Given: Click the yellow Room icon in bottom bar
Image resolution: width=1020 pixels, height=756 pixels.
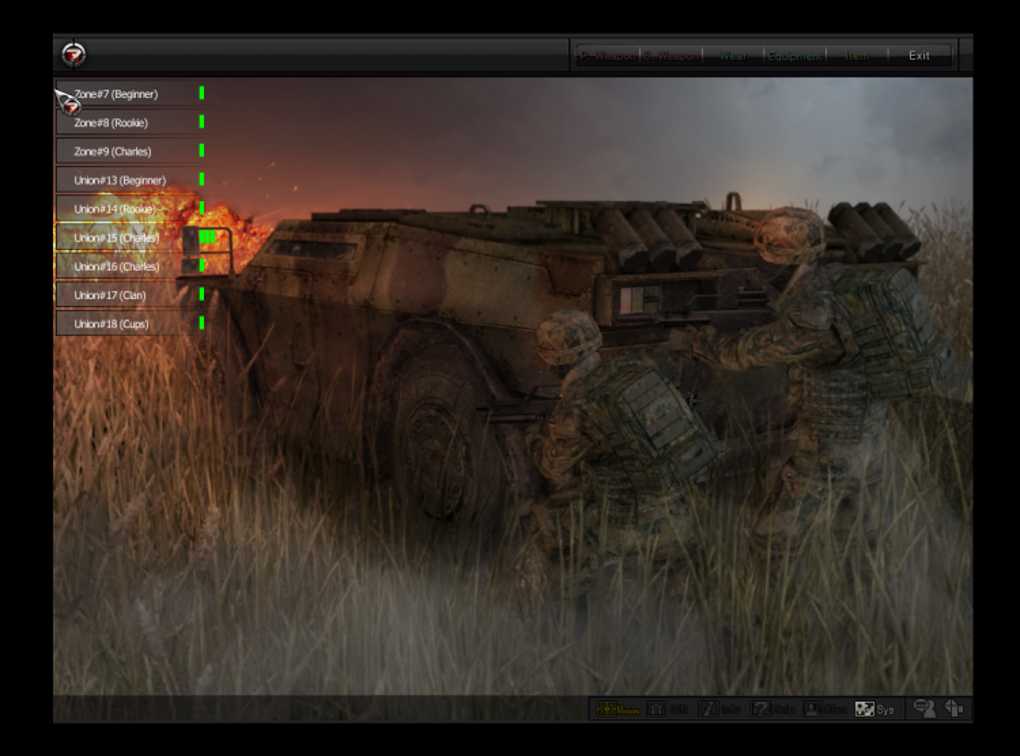Looking at the screenshot, I should (x=617, y=709).
